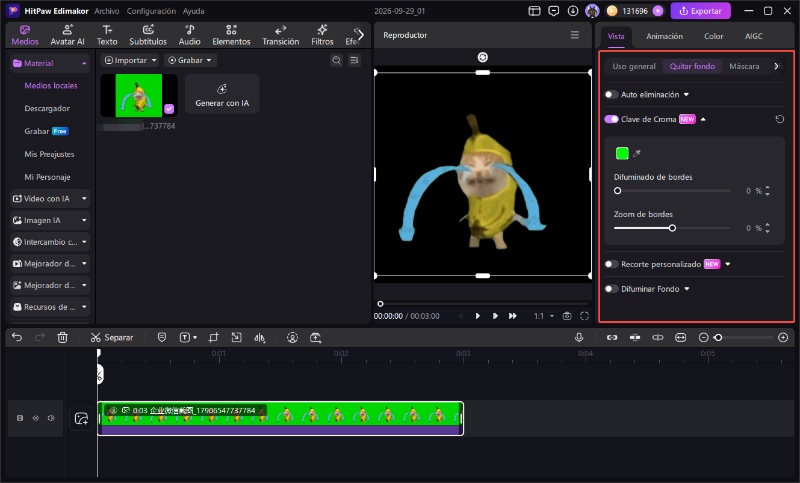Open the Audio library
The image size is (800, 483).
[x=189, y=35]
